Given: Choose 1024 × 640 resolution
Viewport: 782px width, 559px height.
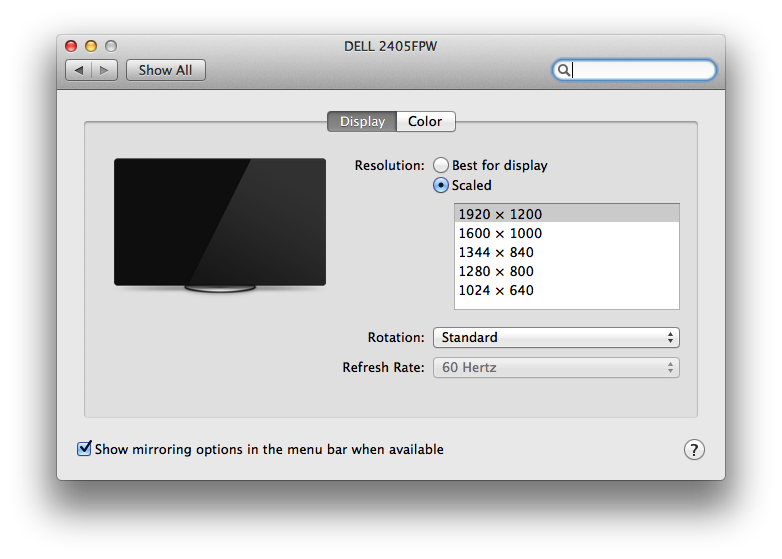Looking at the screenshot, I should click(x=567, y=290).
